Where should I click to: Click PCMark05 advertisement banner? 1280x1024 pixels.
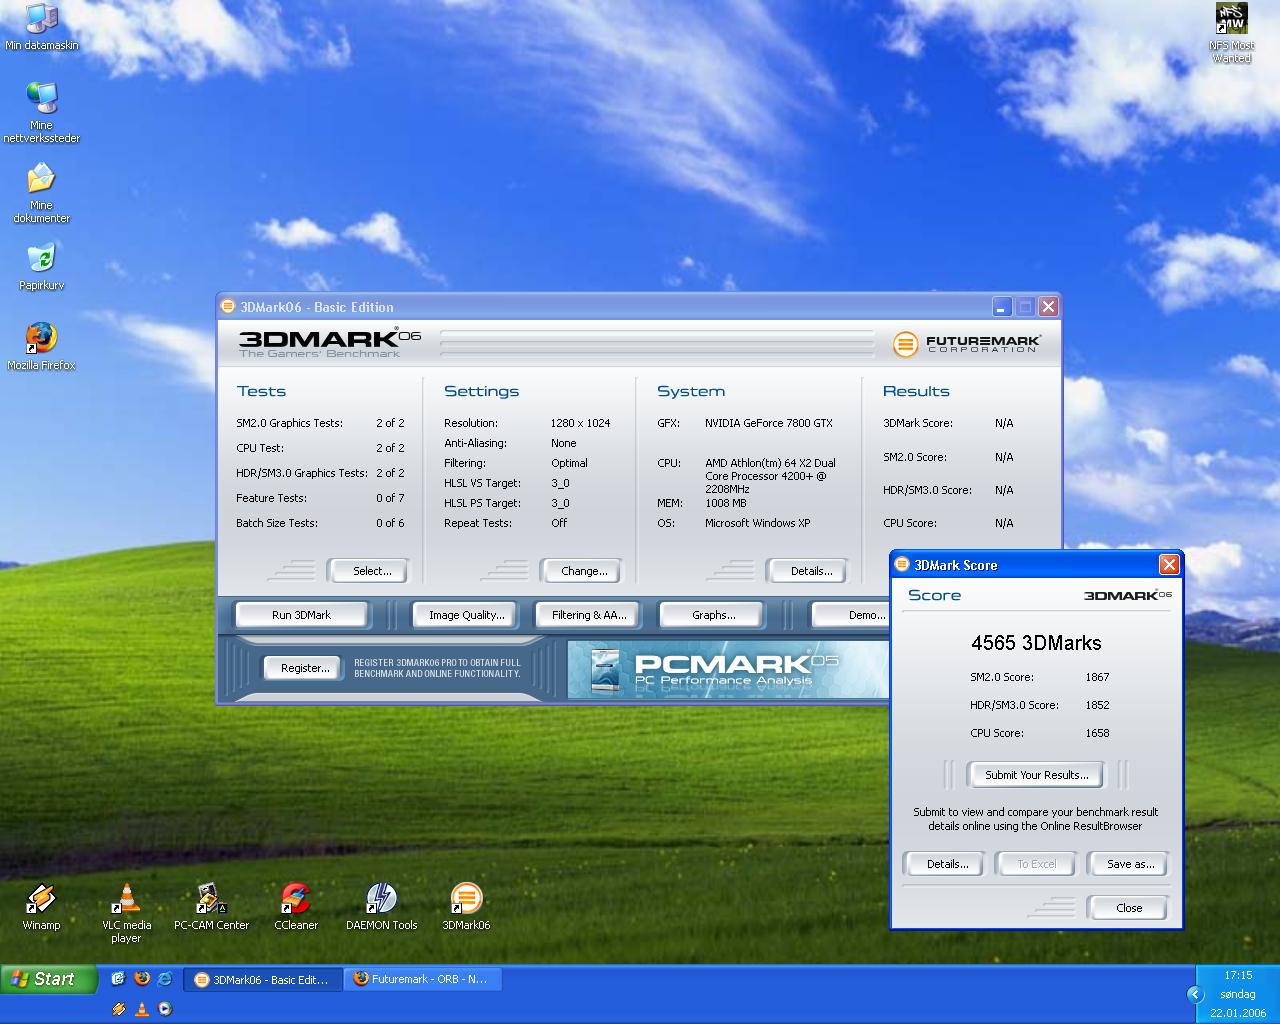pyautogui.click(x=728, y=669)
